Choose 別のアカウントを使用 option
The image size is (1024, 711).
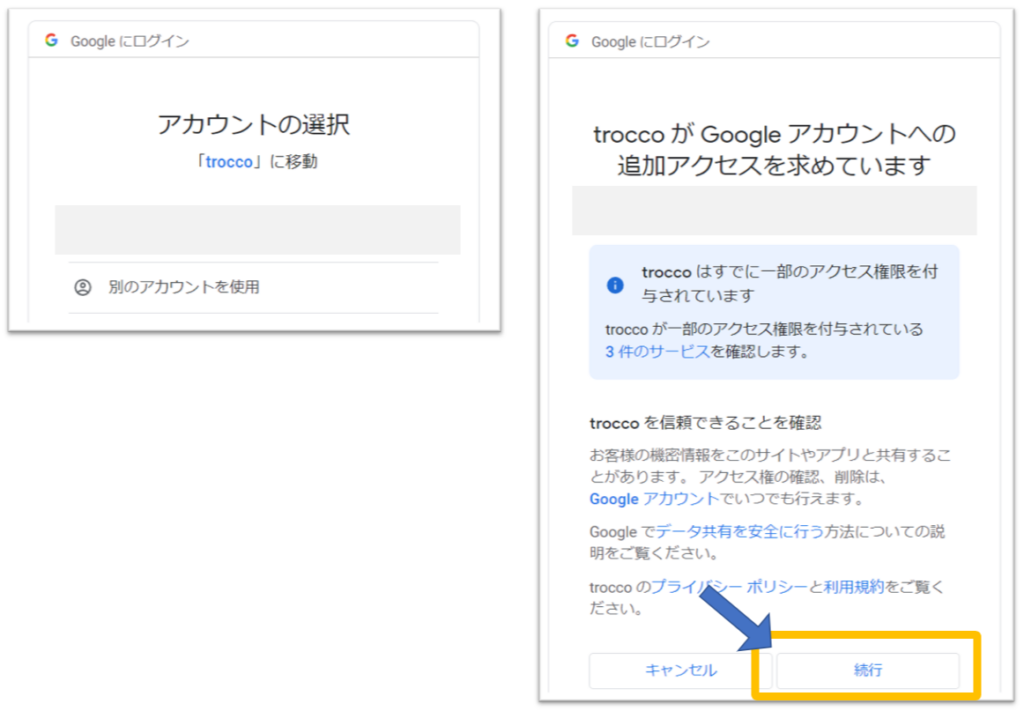184,287
